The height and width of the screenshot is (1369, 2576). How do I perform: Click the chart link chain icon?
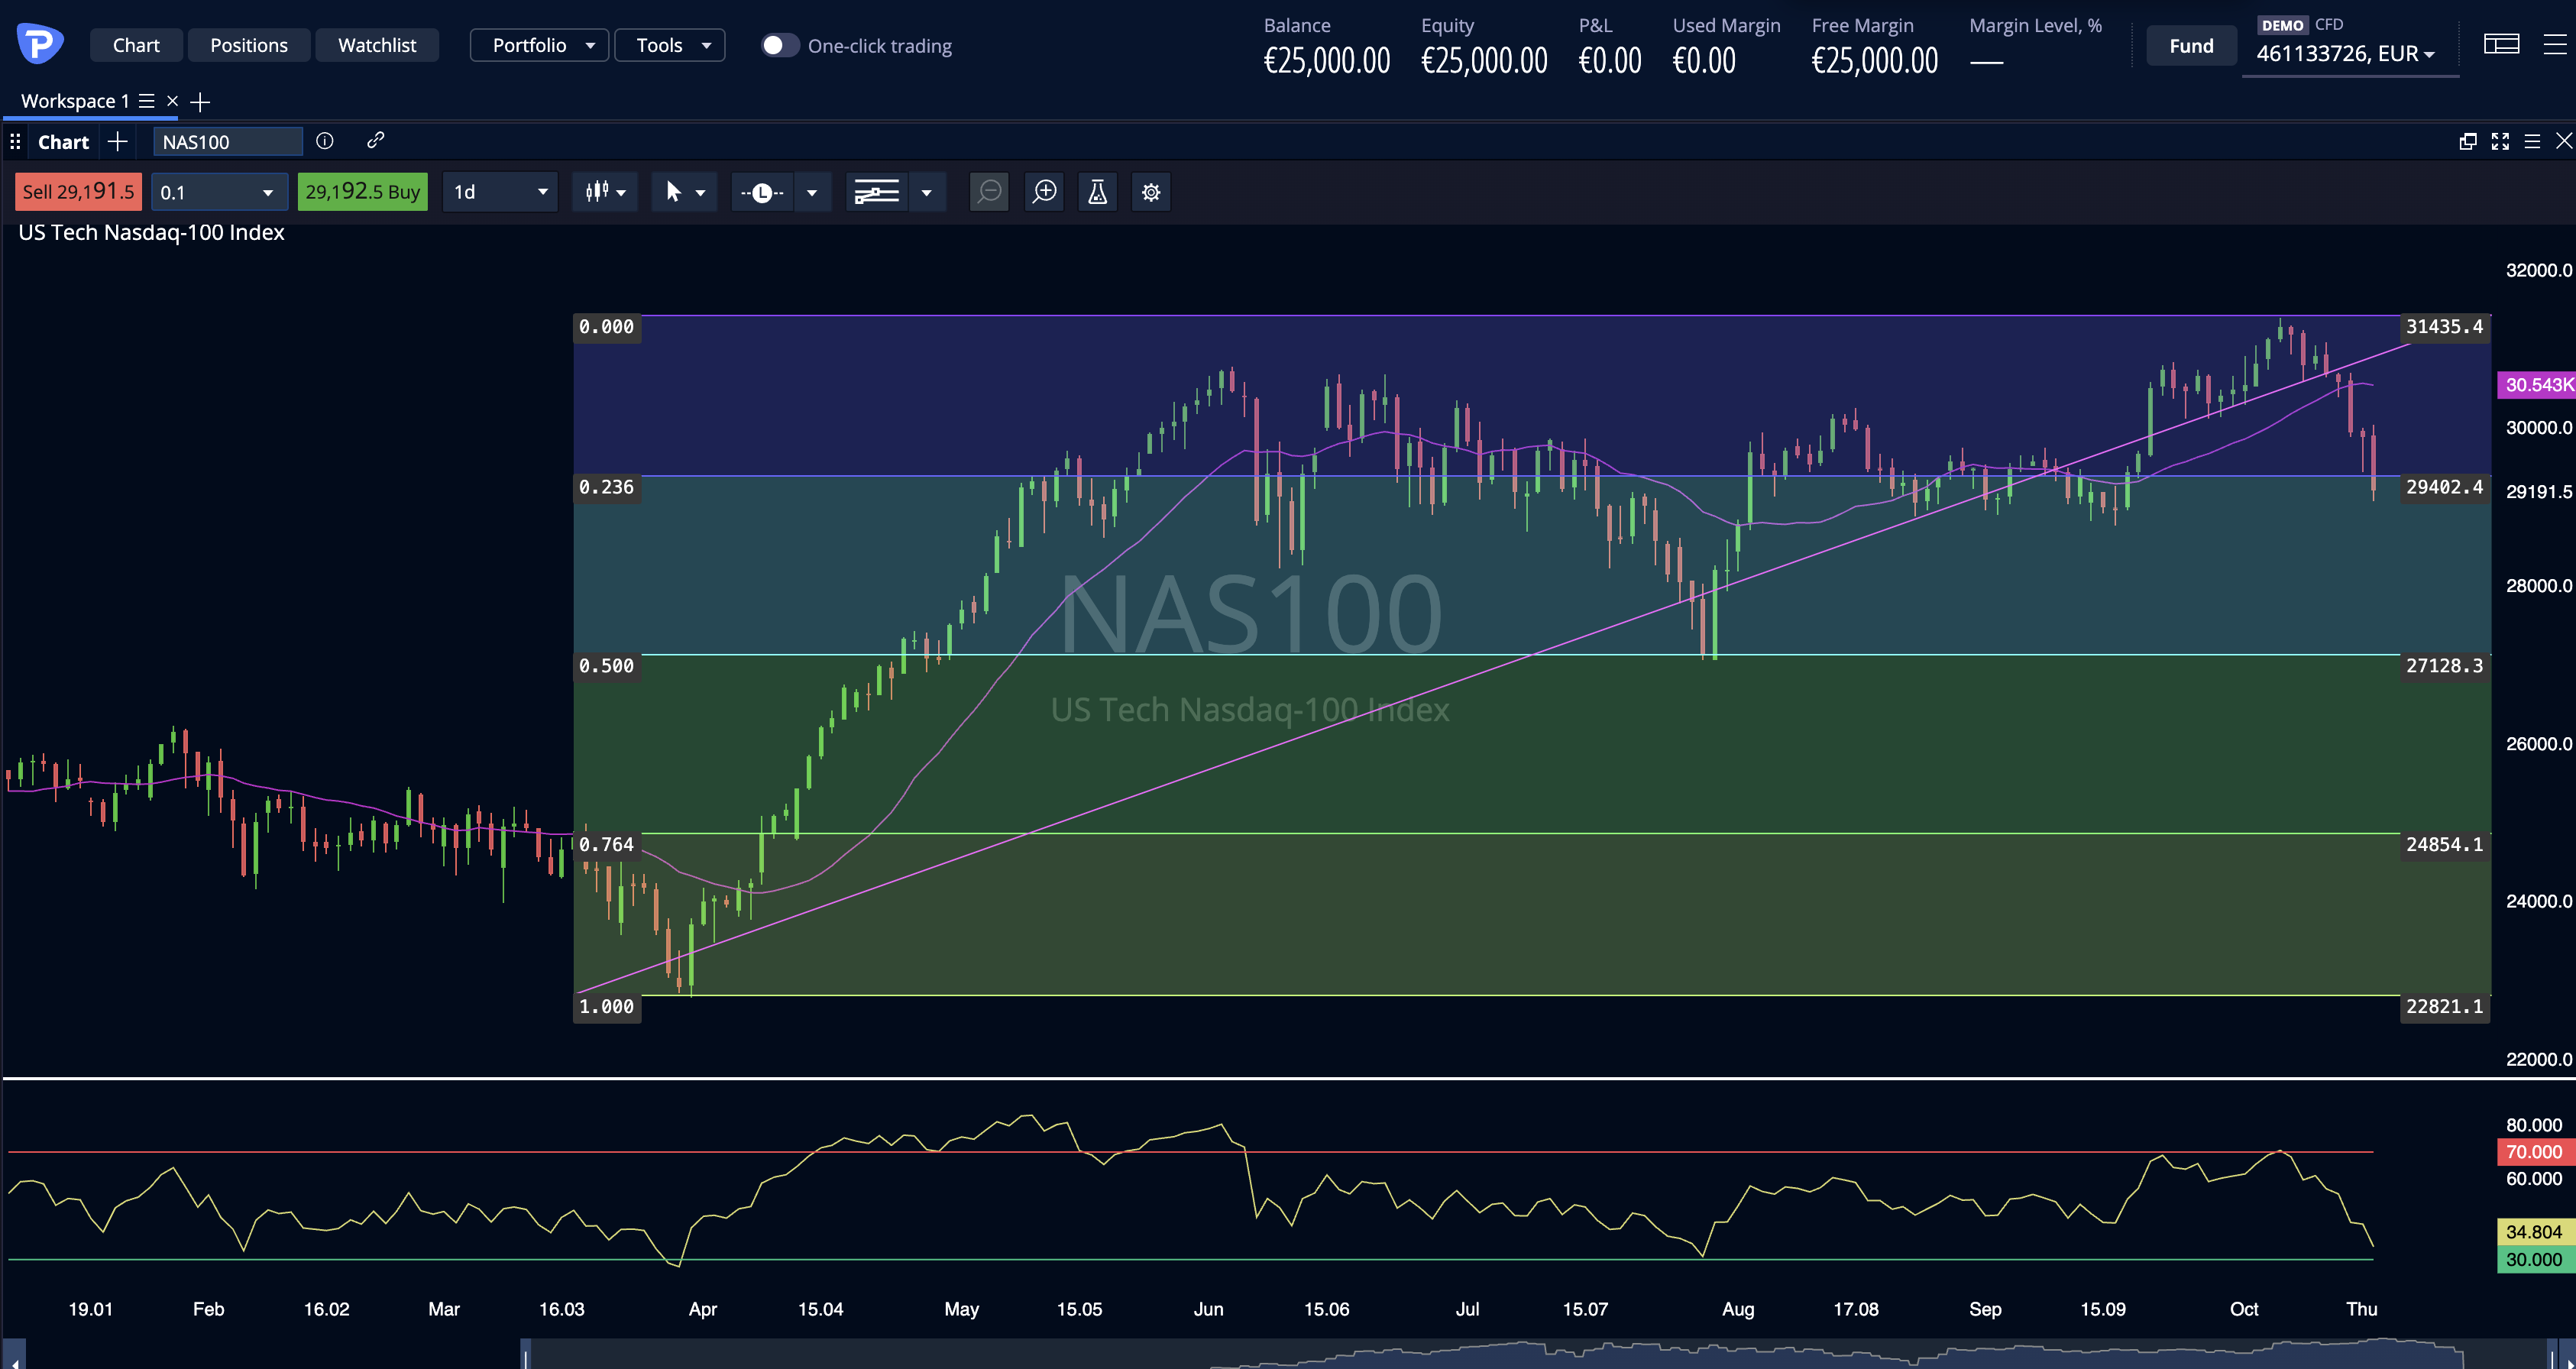tap(376, 141)
